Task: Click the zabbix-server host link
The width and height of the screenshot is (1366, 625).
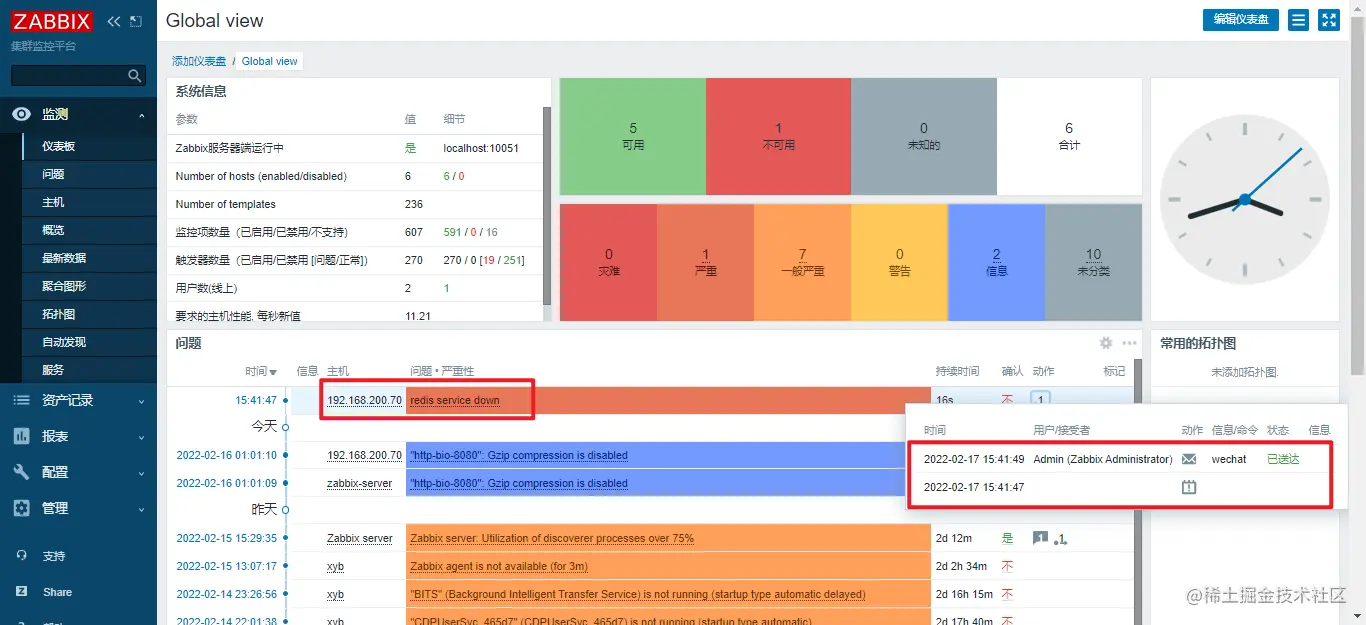Action: click(x=360, y=483)
